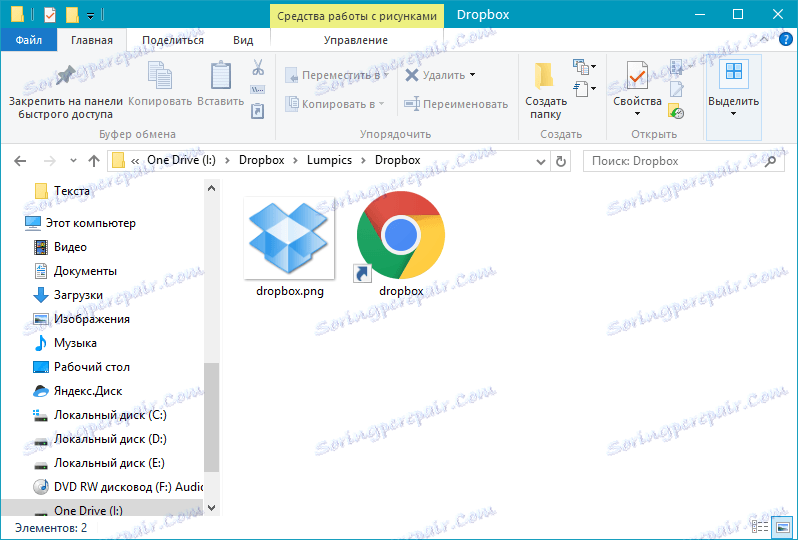The height and width of the screenshot is (540, 798).
Task: Open Customize Quick Access Toolbar dropdown
Action: coord(90,16)
